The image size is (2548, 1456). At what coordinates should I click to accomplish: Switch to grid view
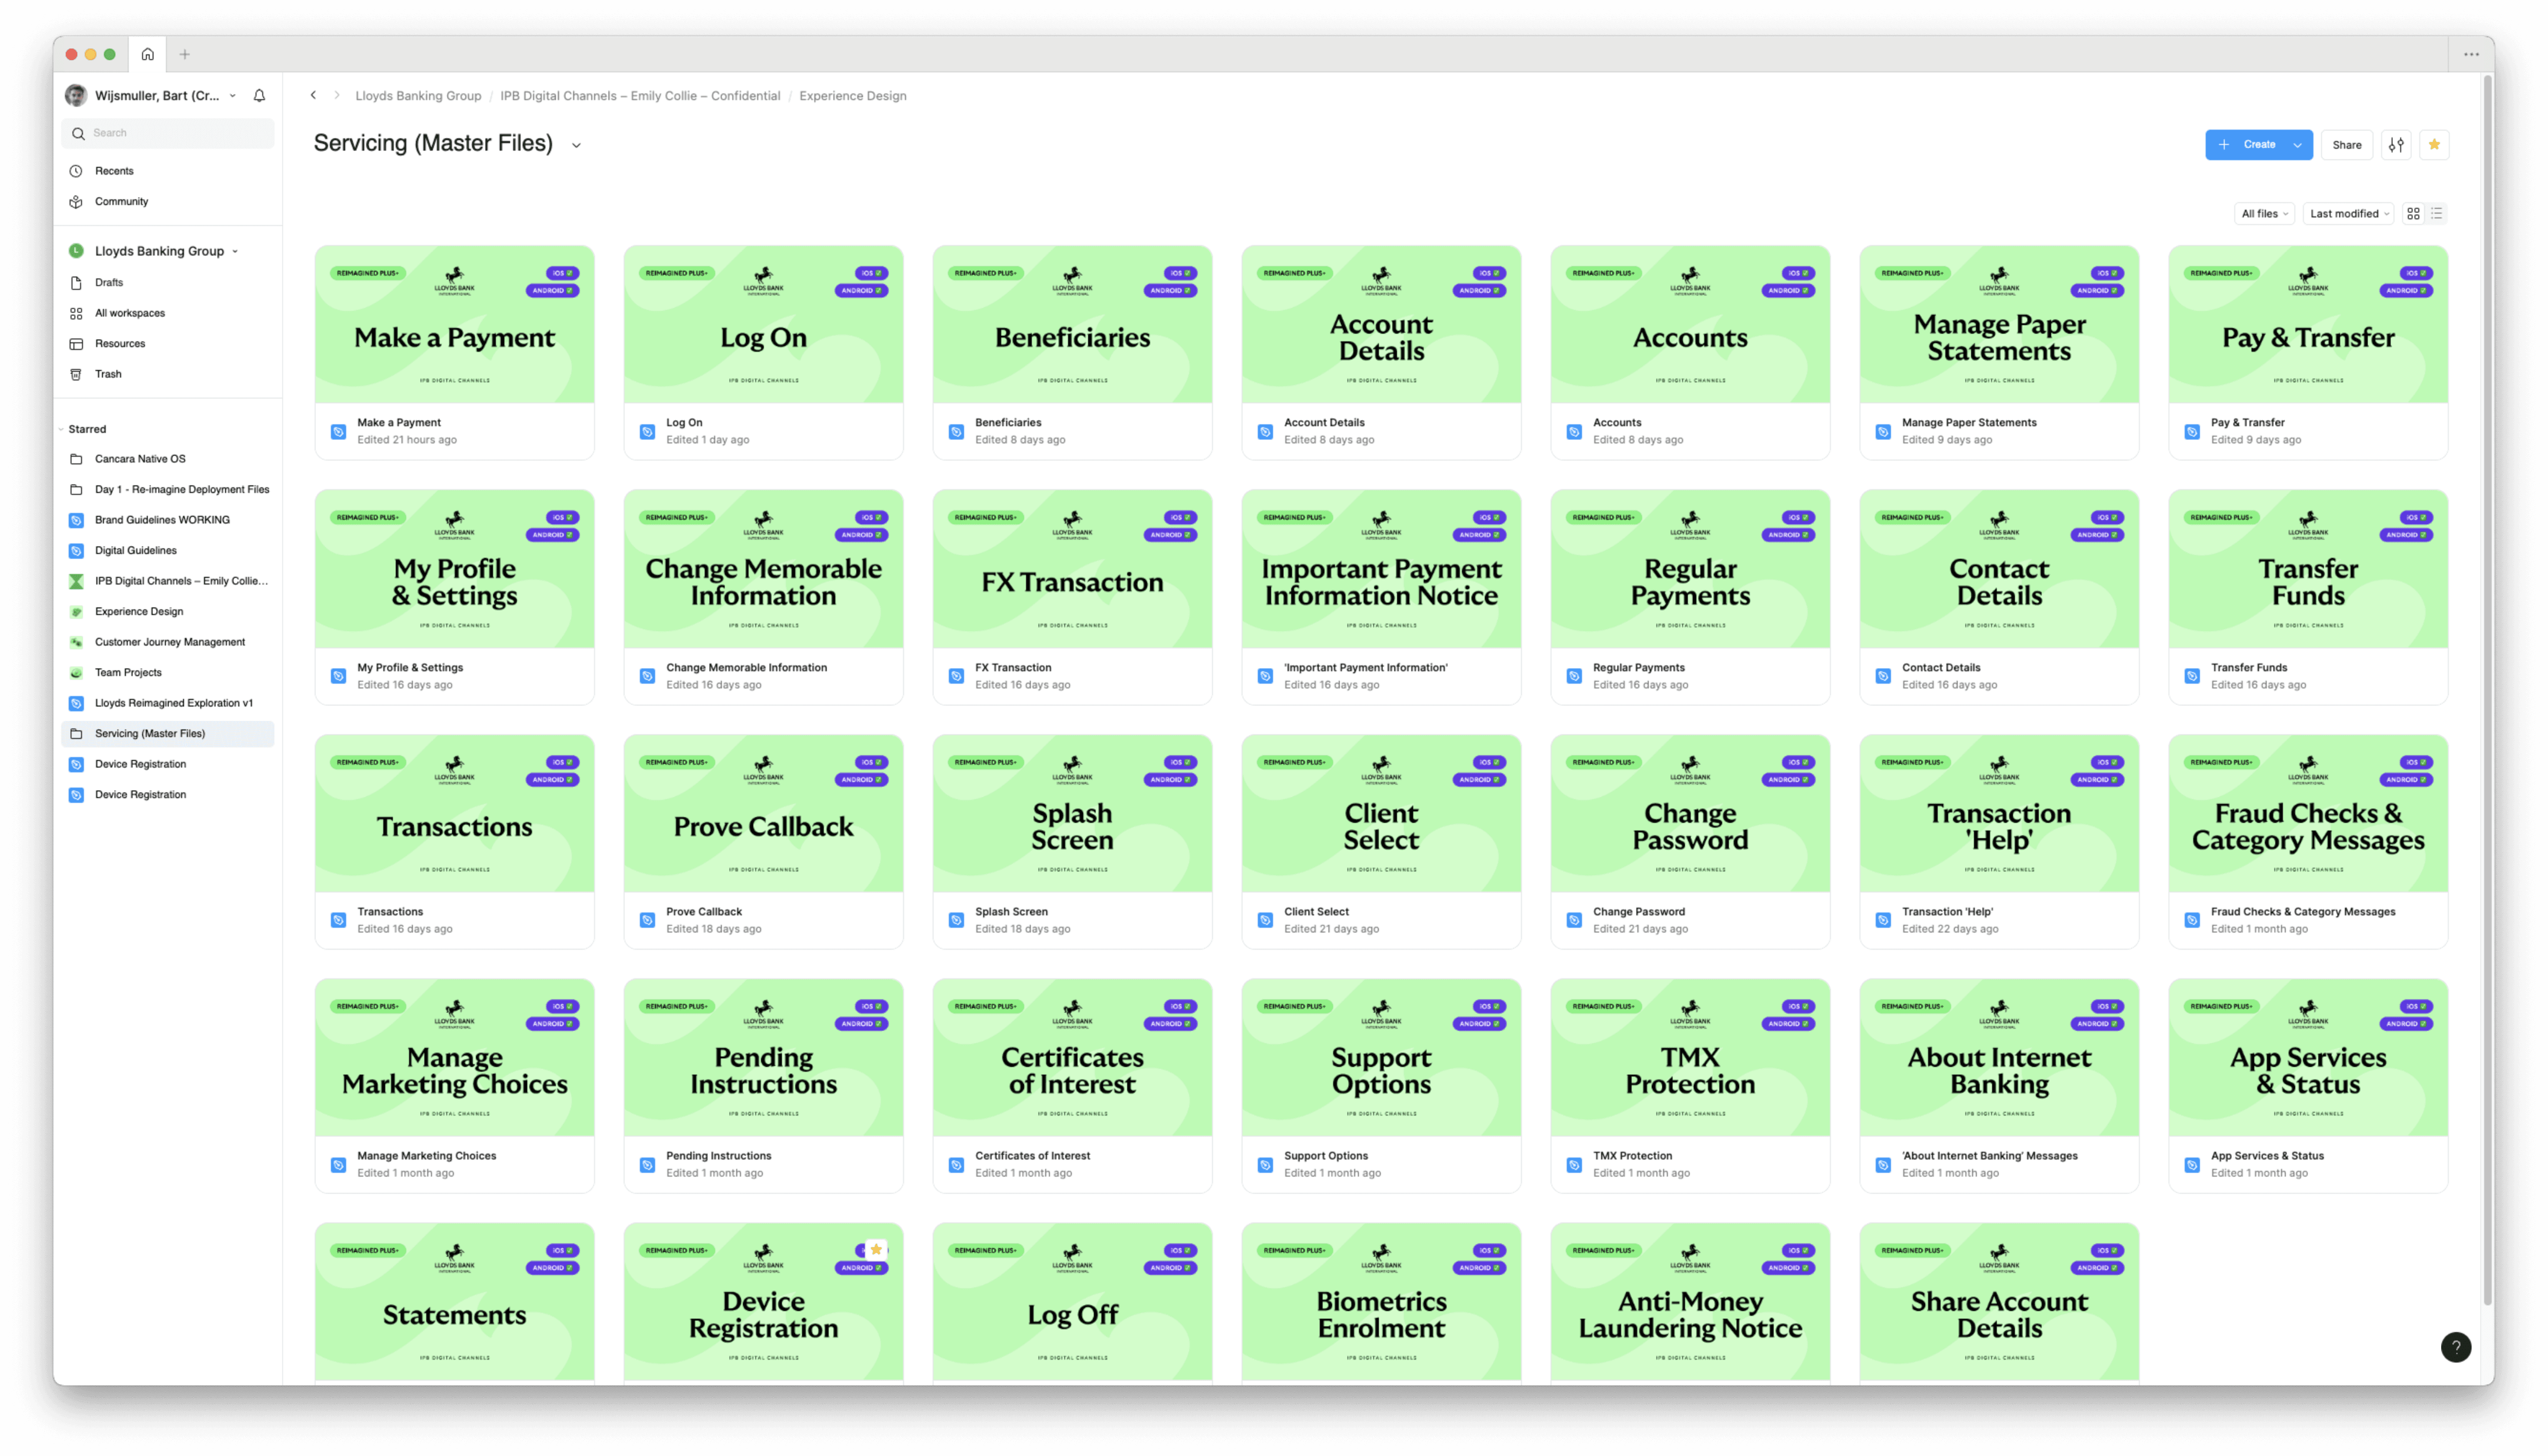coord(2413,213)
